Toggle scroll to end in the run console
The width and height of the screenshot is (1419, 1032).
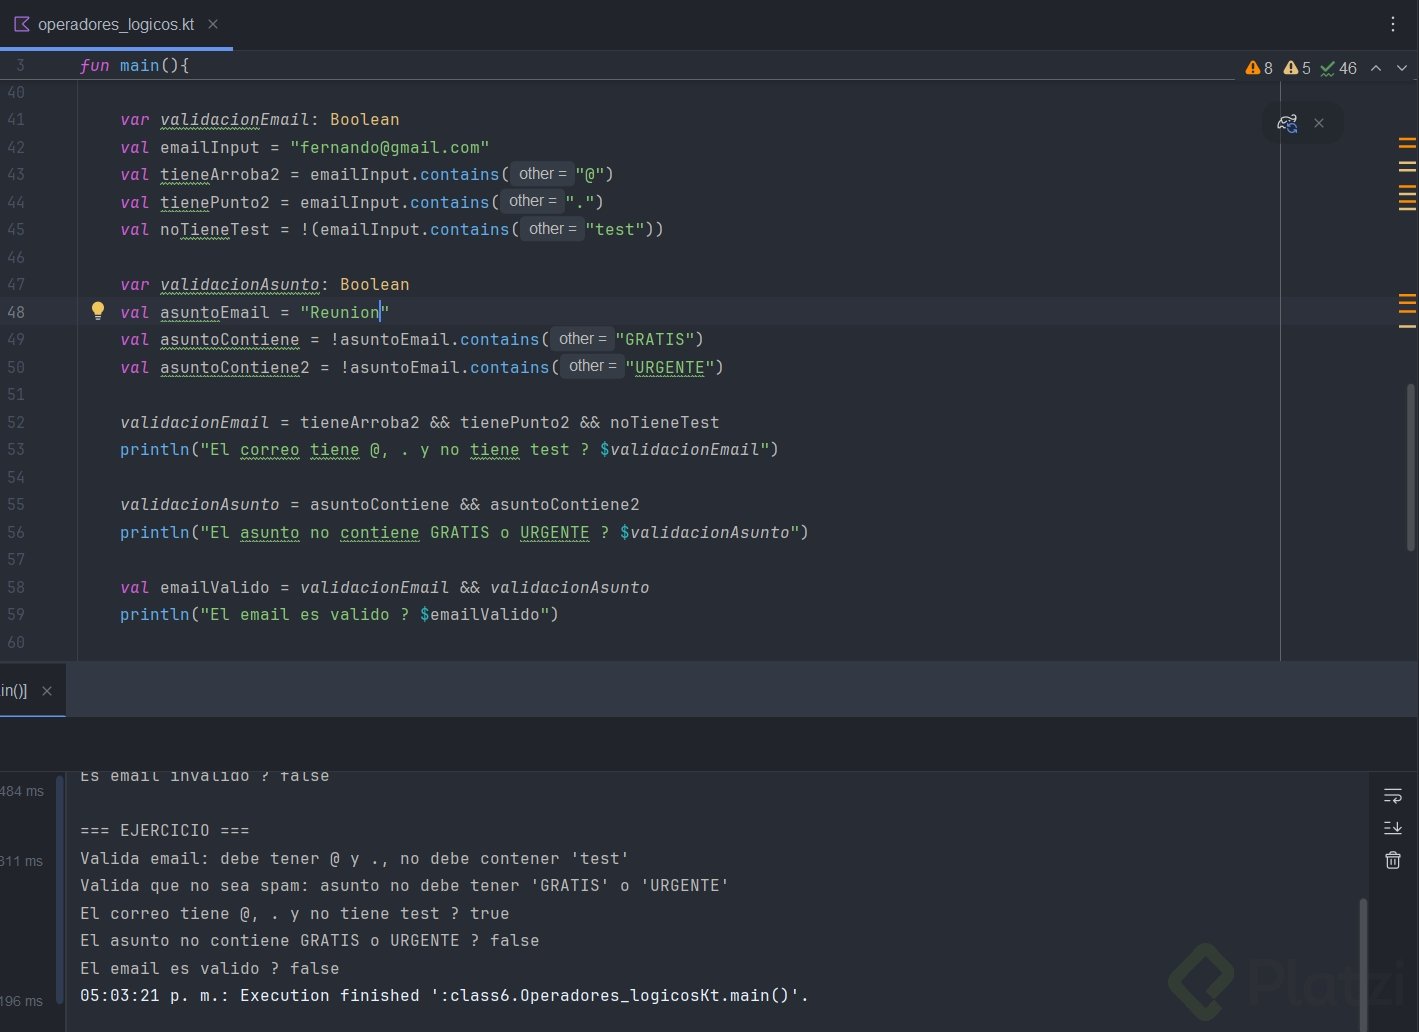coord(1393,828)
